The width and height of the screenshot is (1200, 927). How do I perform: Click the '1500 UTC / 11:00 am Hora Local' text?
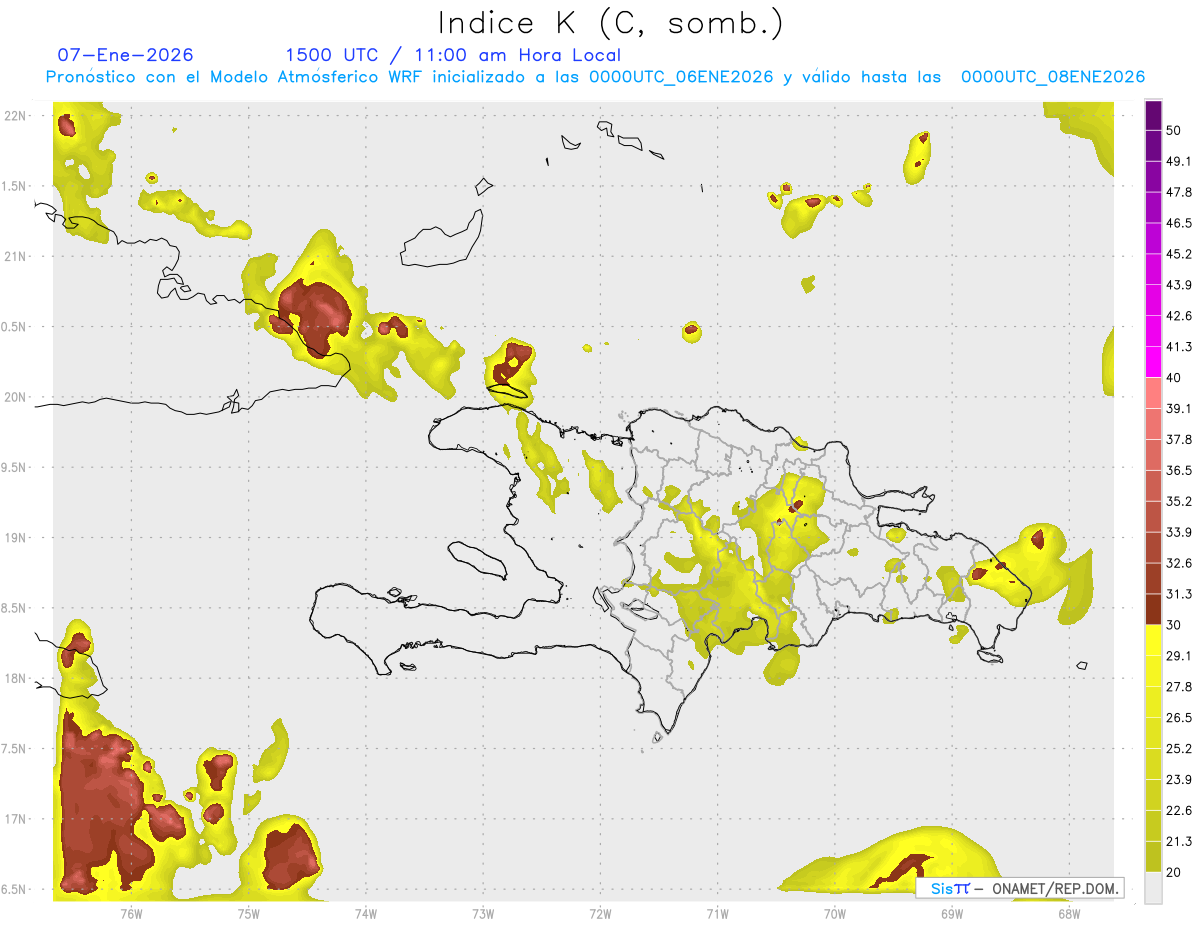point(453,56)
